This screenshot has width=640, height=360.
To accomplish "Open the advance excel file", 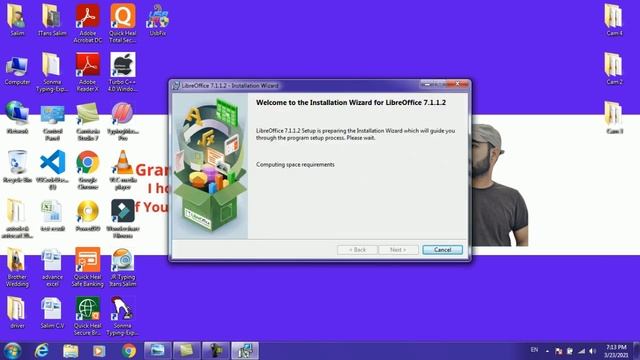I will click(x=52, y=267).
